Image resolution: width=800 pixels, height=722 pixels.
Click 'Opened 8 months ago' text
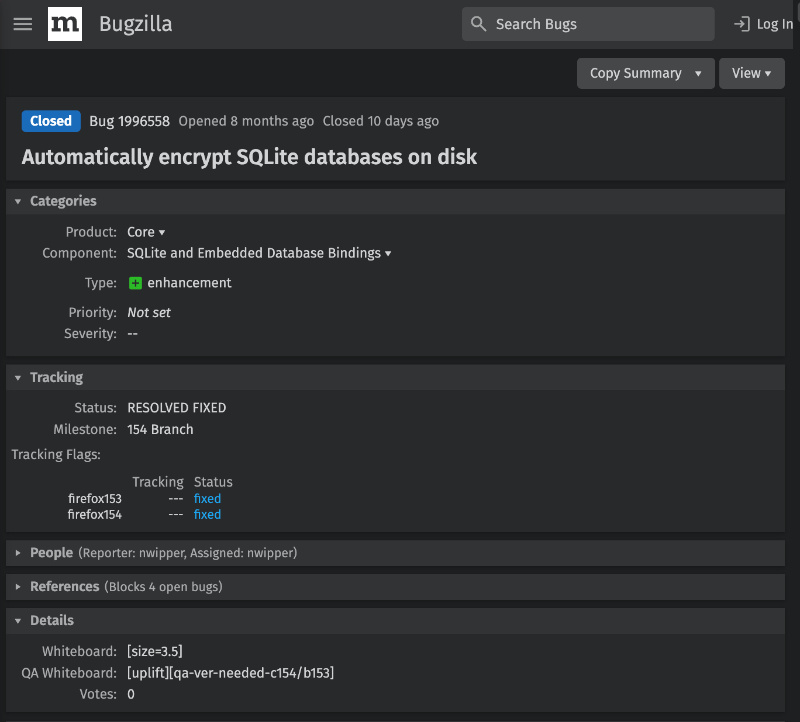[x=246, y=121]
